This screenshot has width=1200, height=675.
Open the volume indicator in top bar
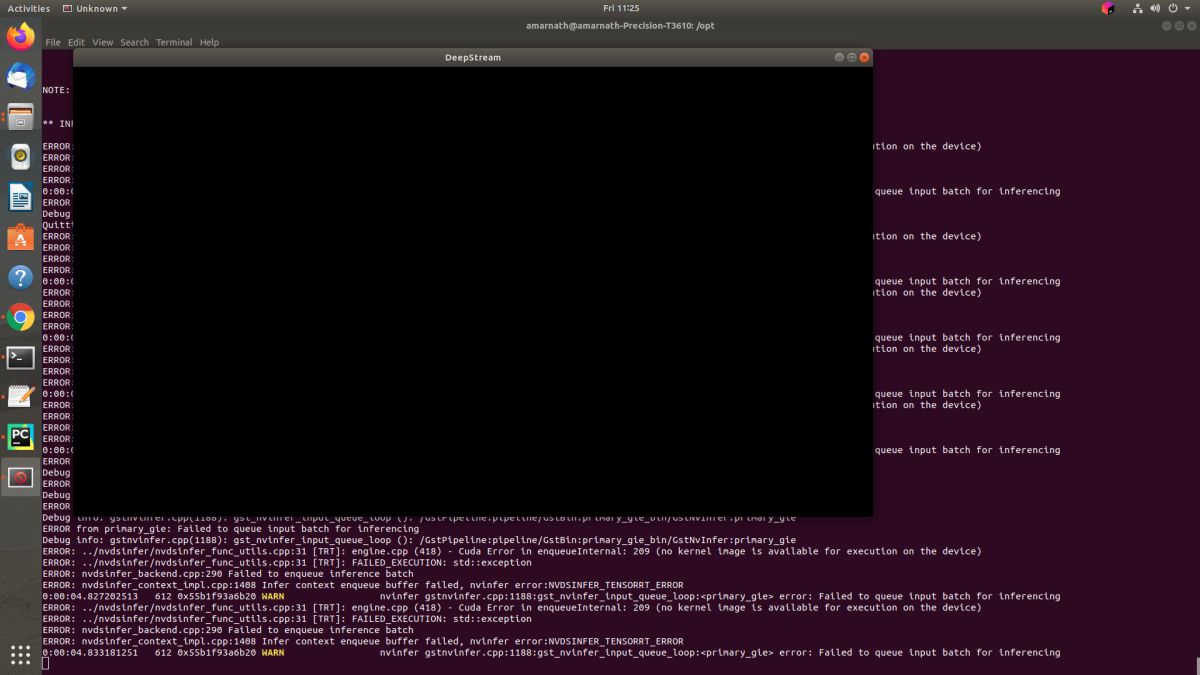1156,8
